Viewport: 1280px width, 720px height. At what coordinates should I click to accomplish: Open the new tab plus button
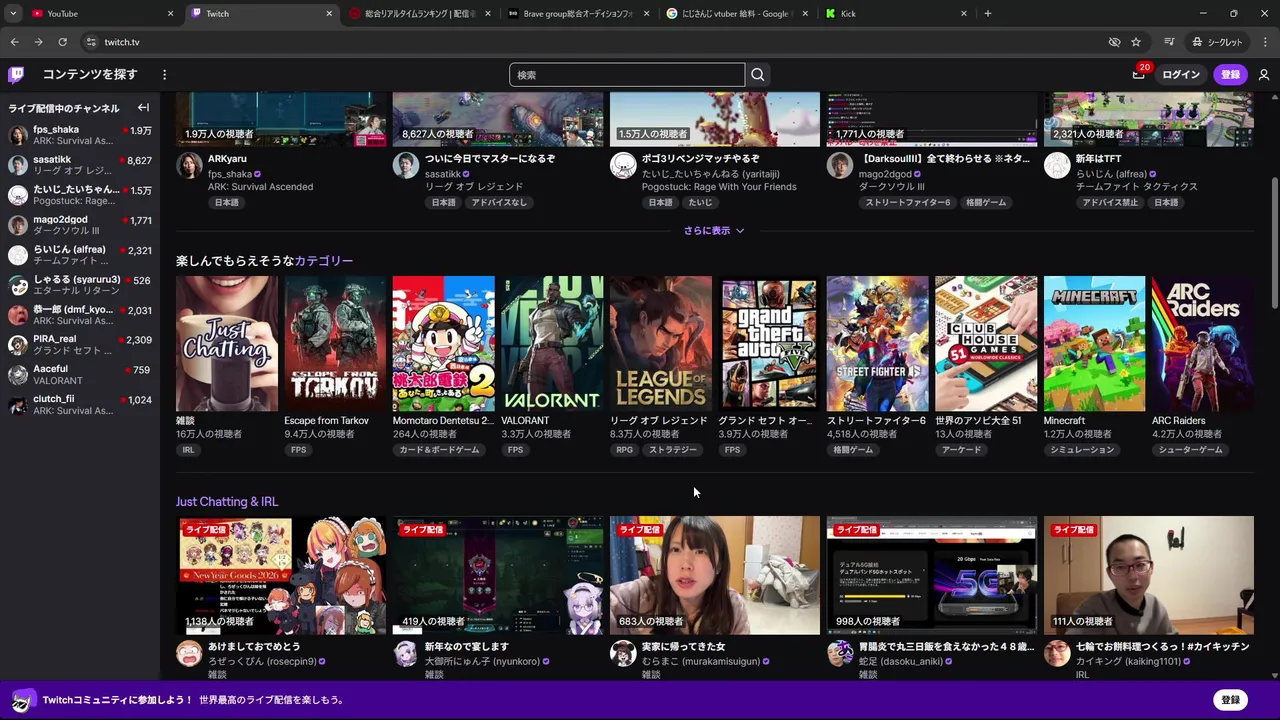click(x=988, y=13)
